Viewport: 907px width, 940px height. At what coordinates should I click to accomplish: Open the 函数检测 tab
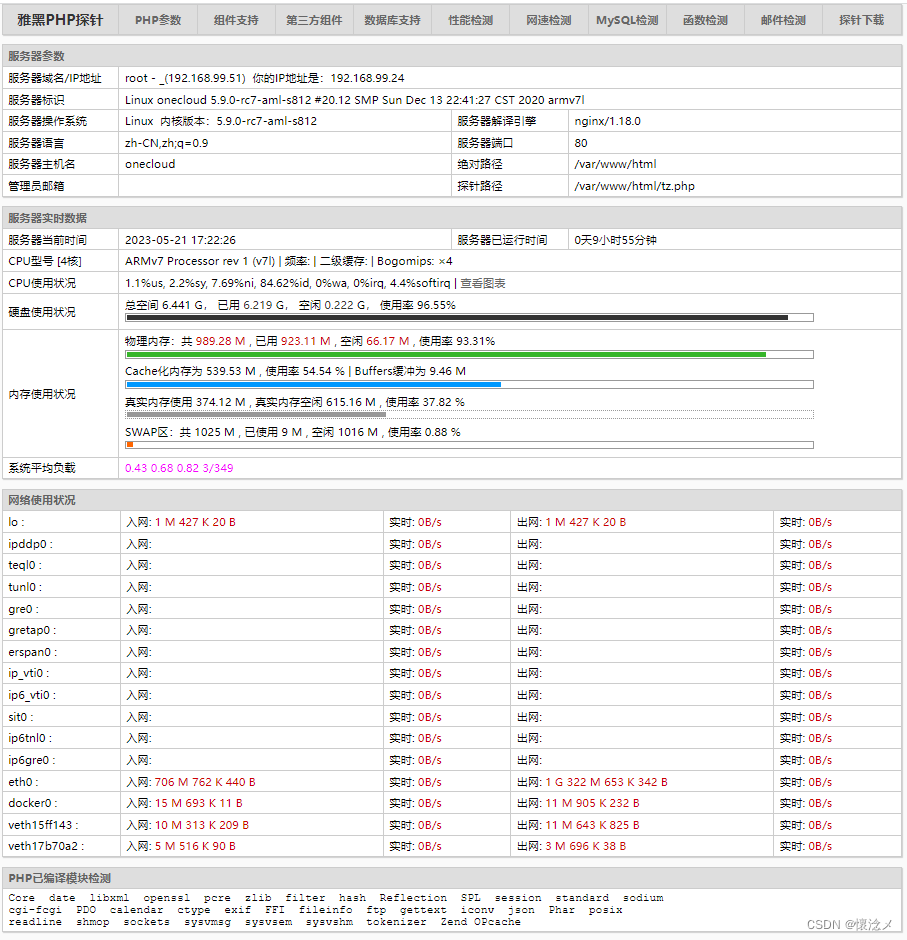pos(705,20)
